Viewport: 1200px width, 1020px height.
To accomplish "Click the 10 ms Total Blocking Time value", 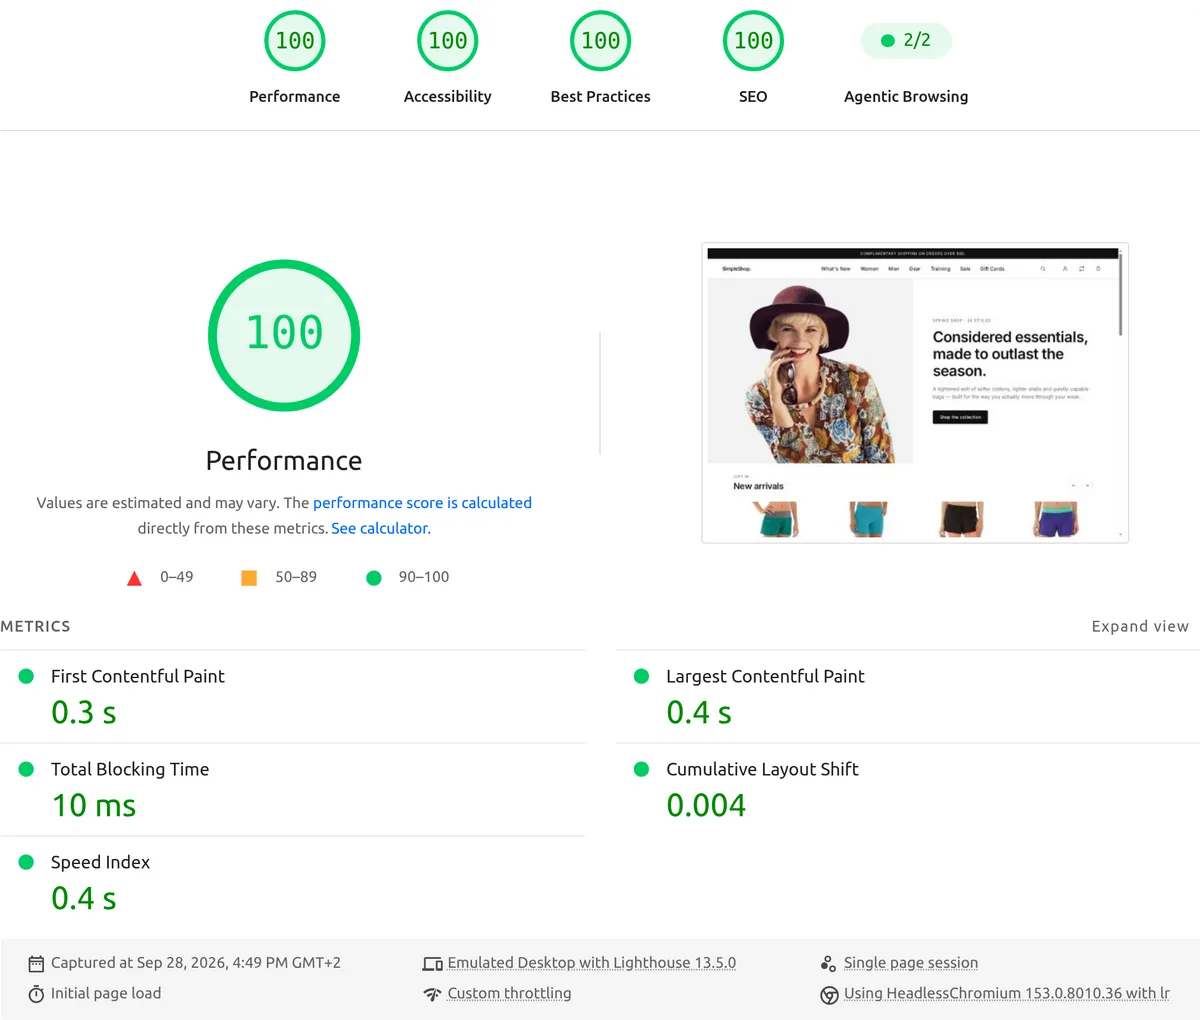I will click(94, 805).
